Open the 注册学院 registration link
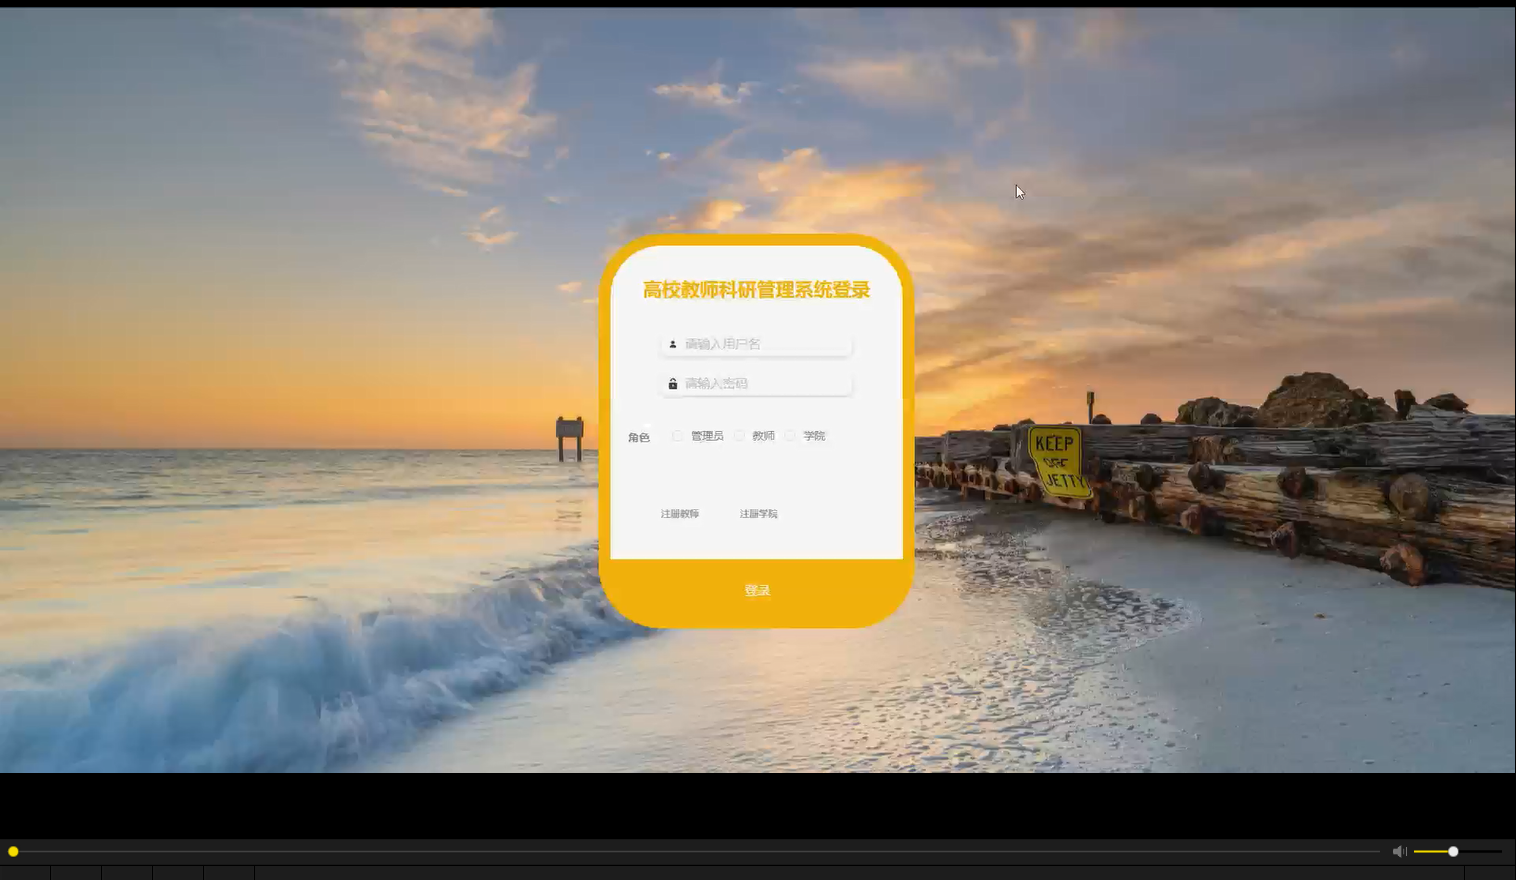1516x880 pixels. click(x=758, y=514)
